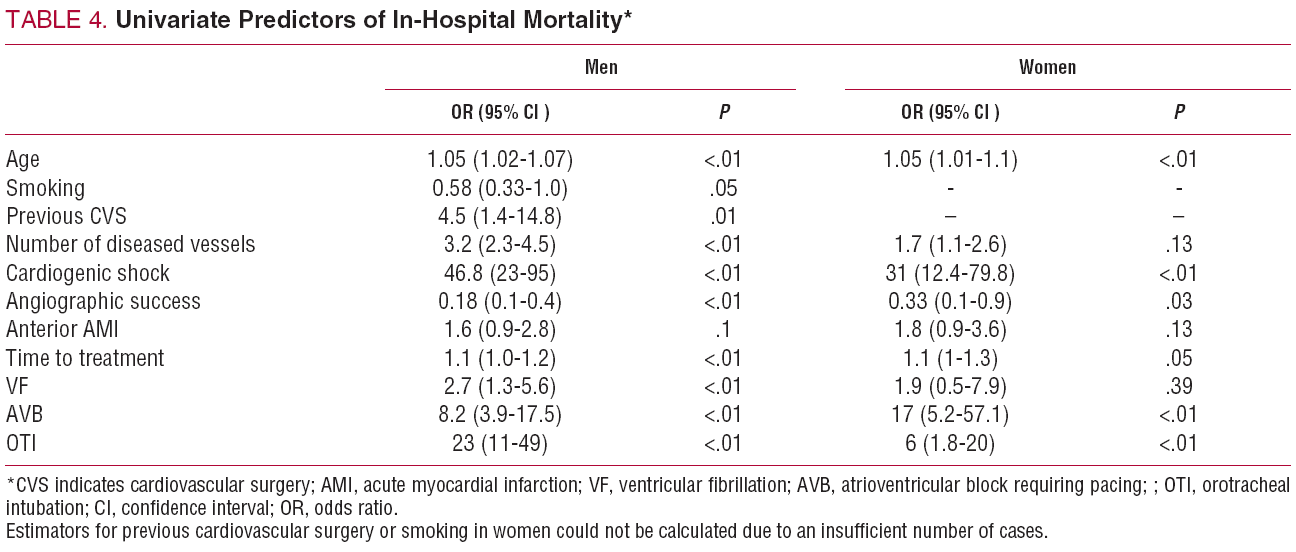Select the Women column group header
Screen dimensions: 1296x552
pyautogui.click(x=1047, y=68)
